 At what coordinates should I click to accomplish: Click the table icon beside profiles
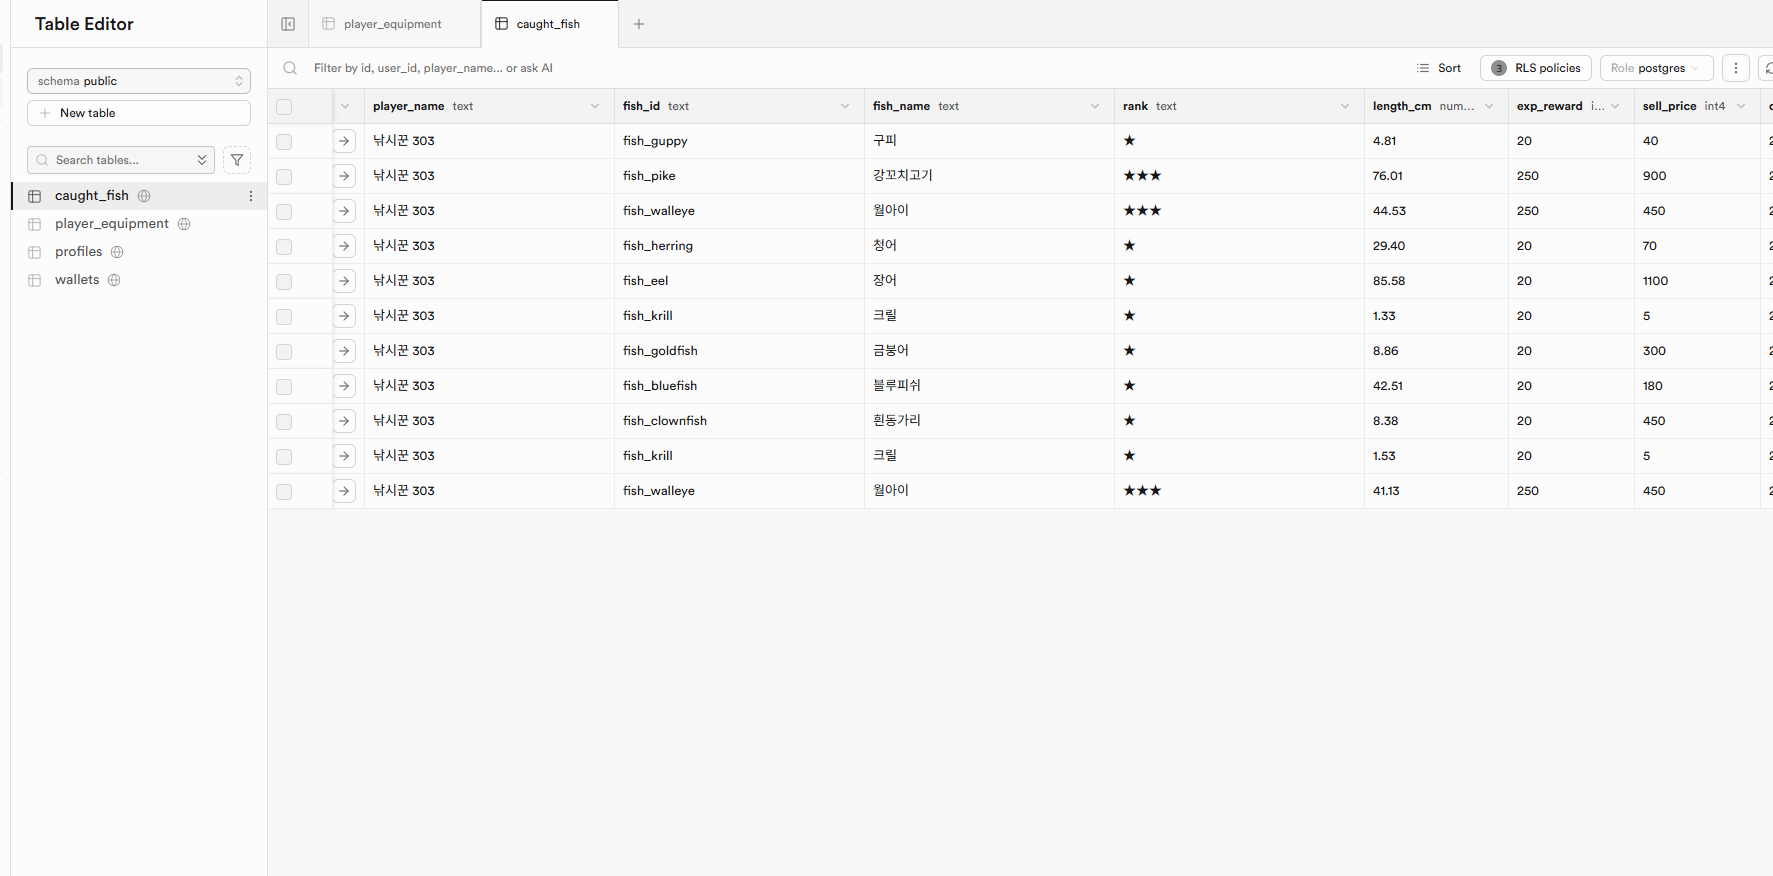click(x=35, y=252)
